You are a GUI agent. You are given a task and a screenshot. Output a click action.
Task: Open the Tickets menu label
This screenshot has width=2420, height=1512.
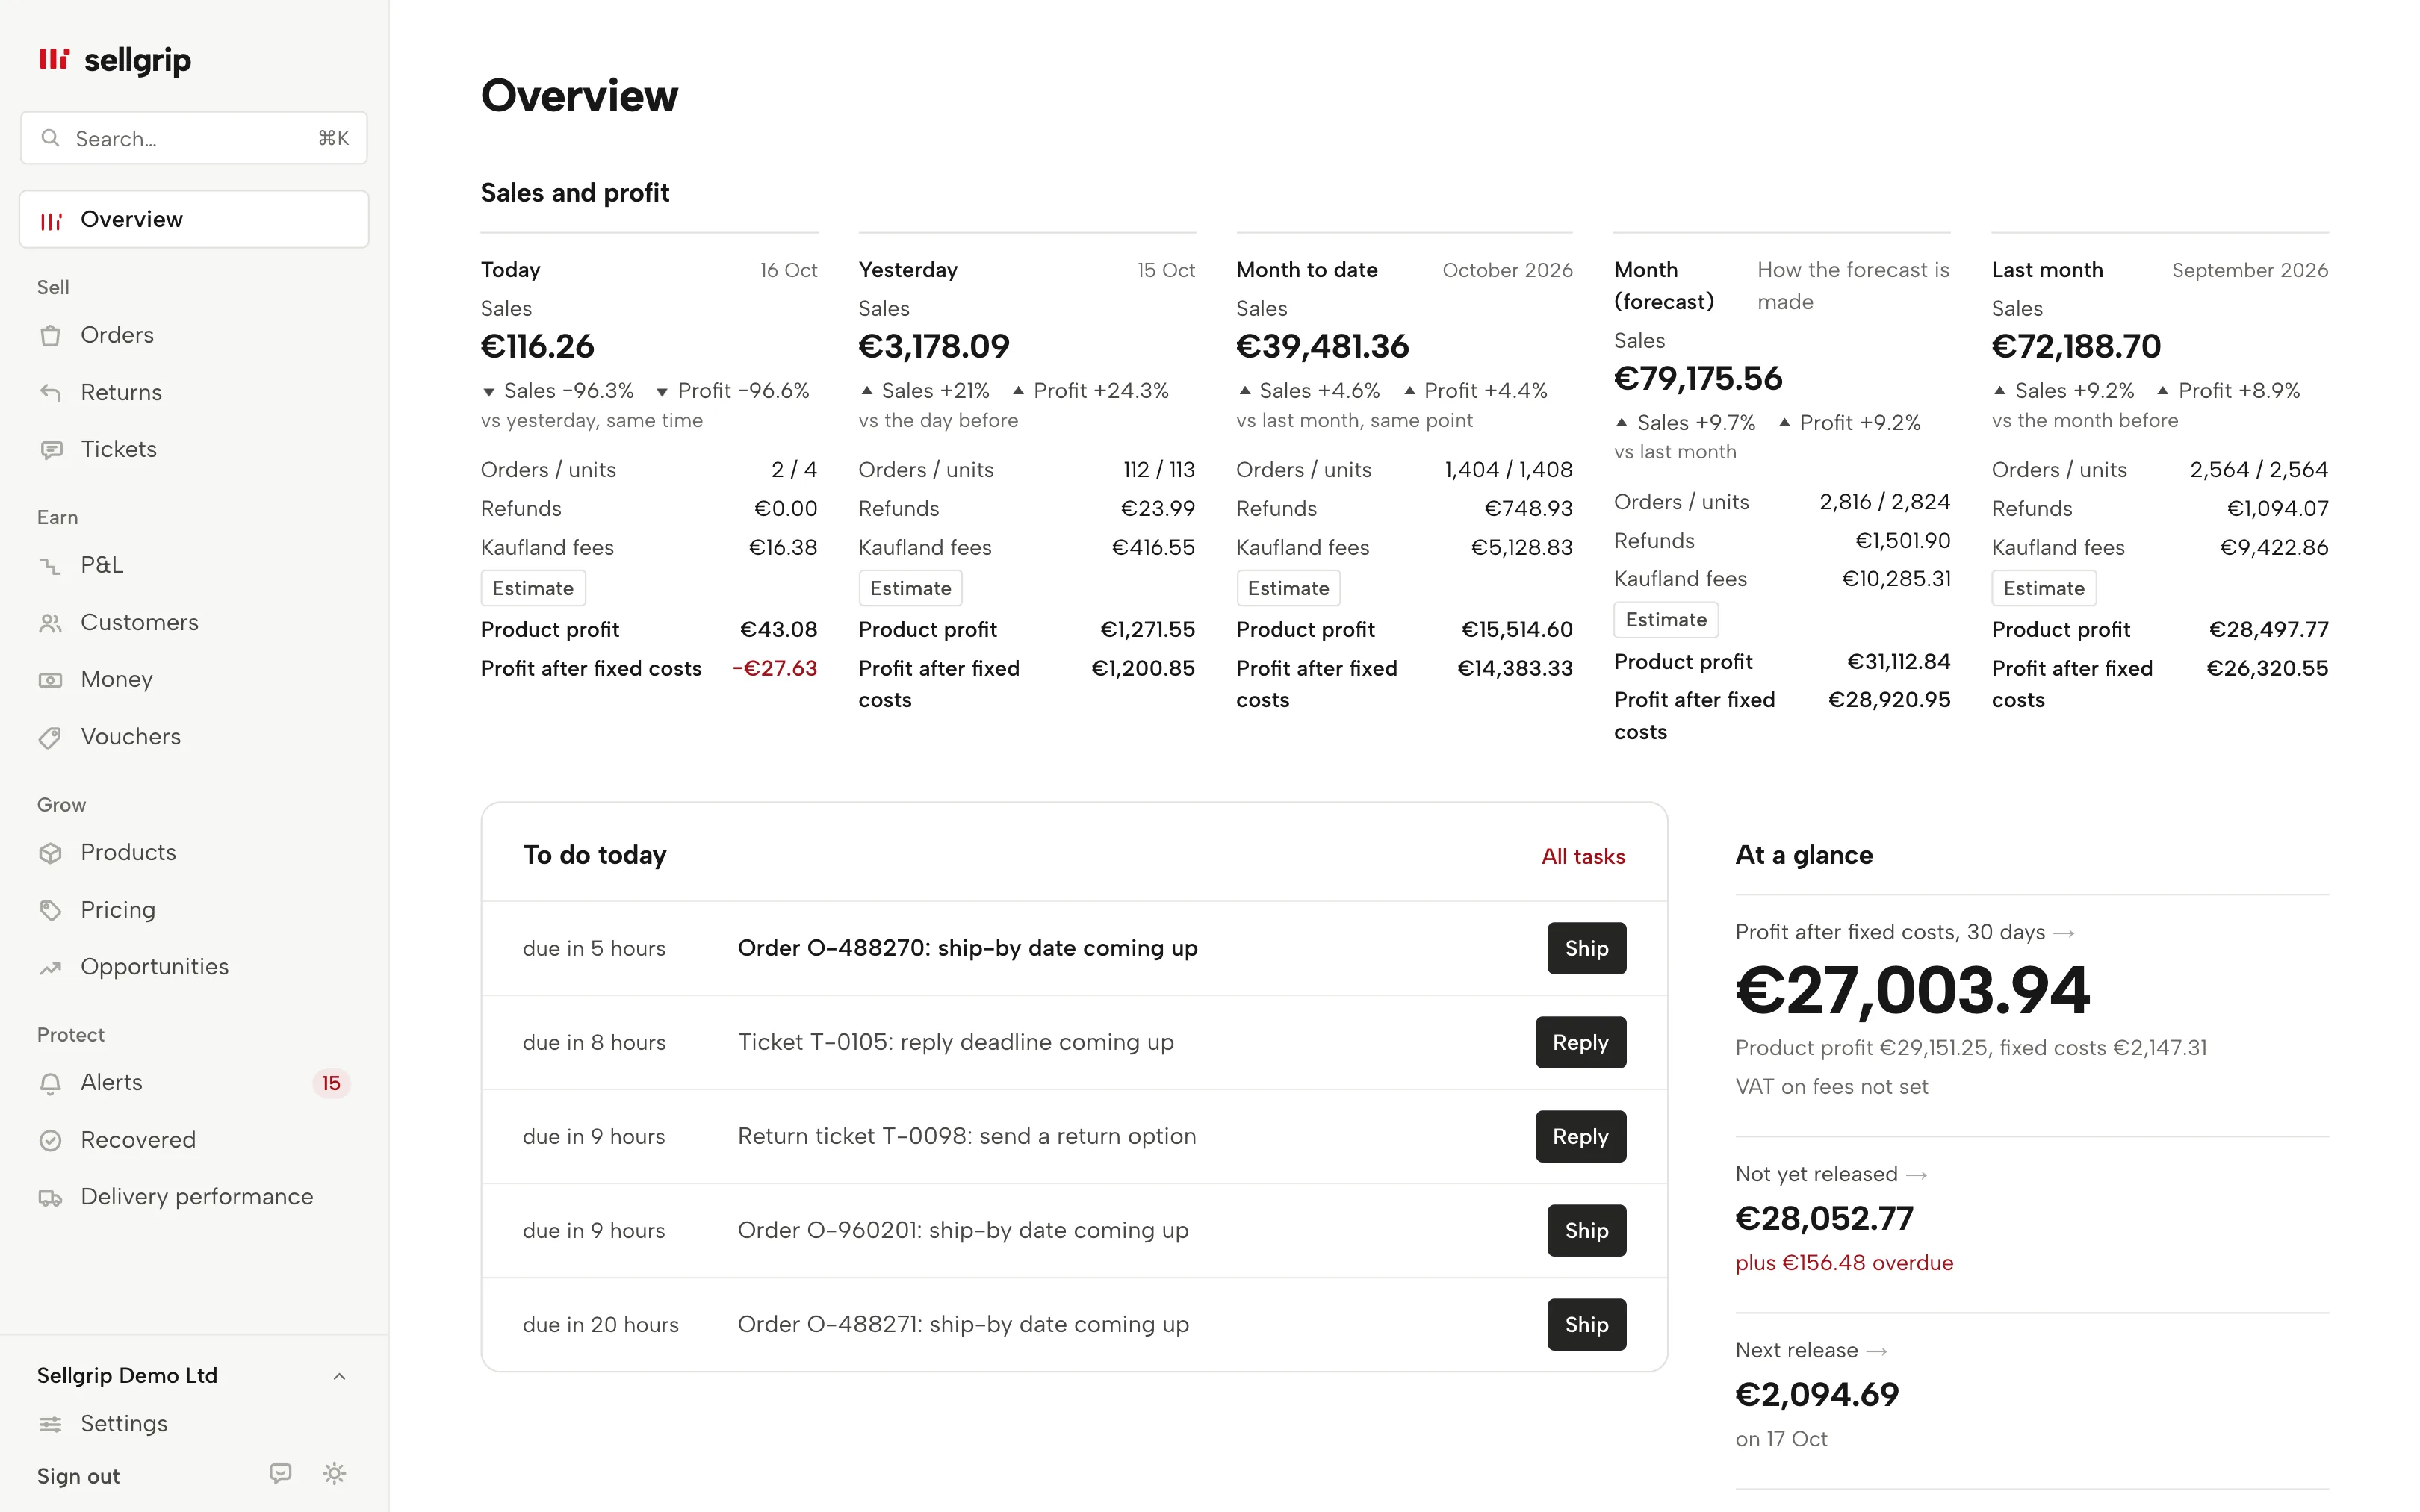pyautogui.click(x=118, y=449)
